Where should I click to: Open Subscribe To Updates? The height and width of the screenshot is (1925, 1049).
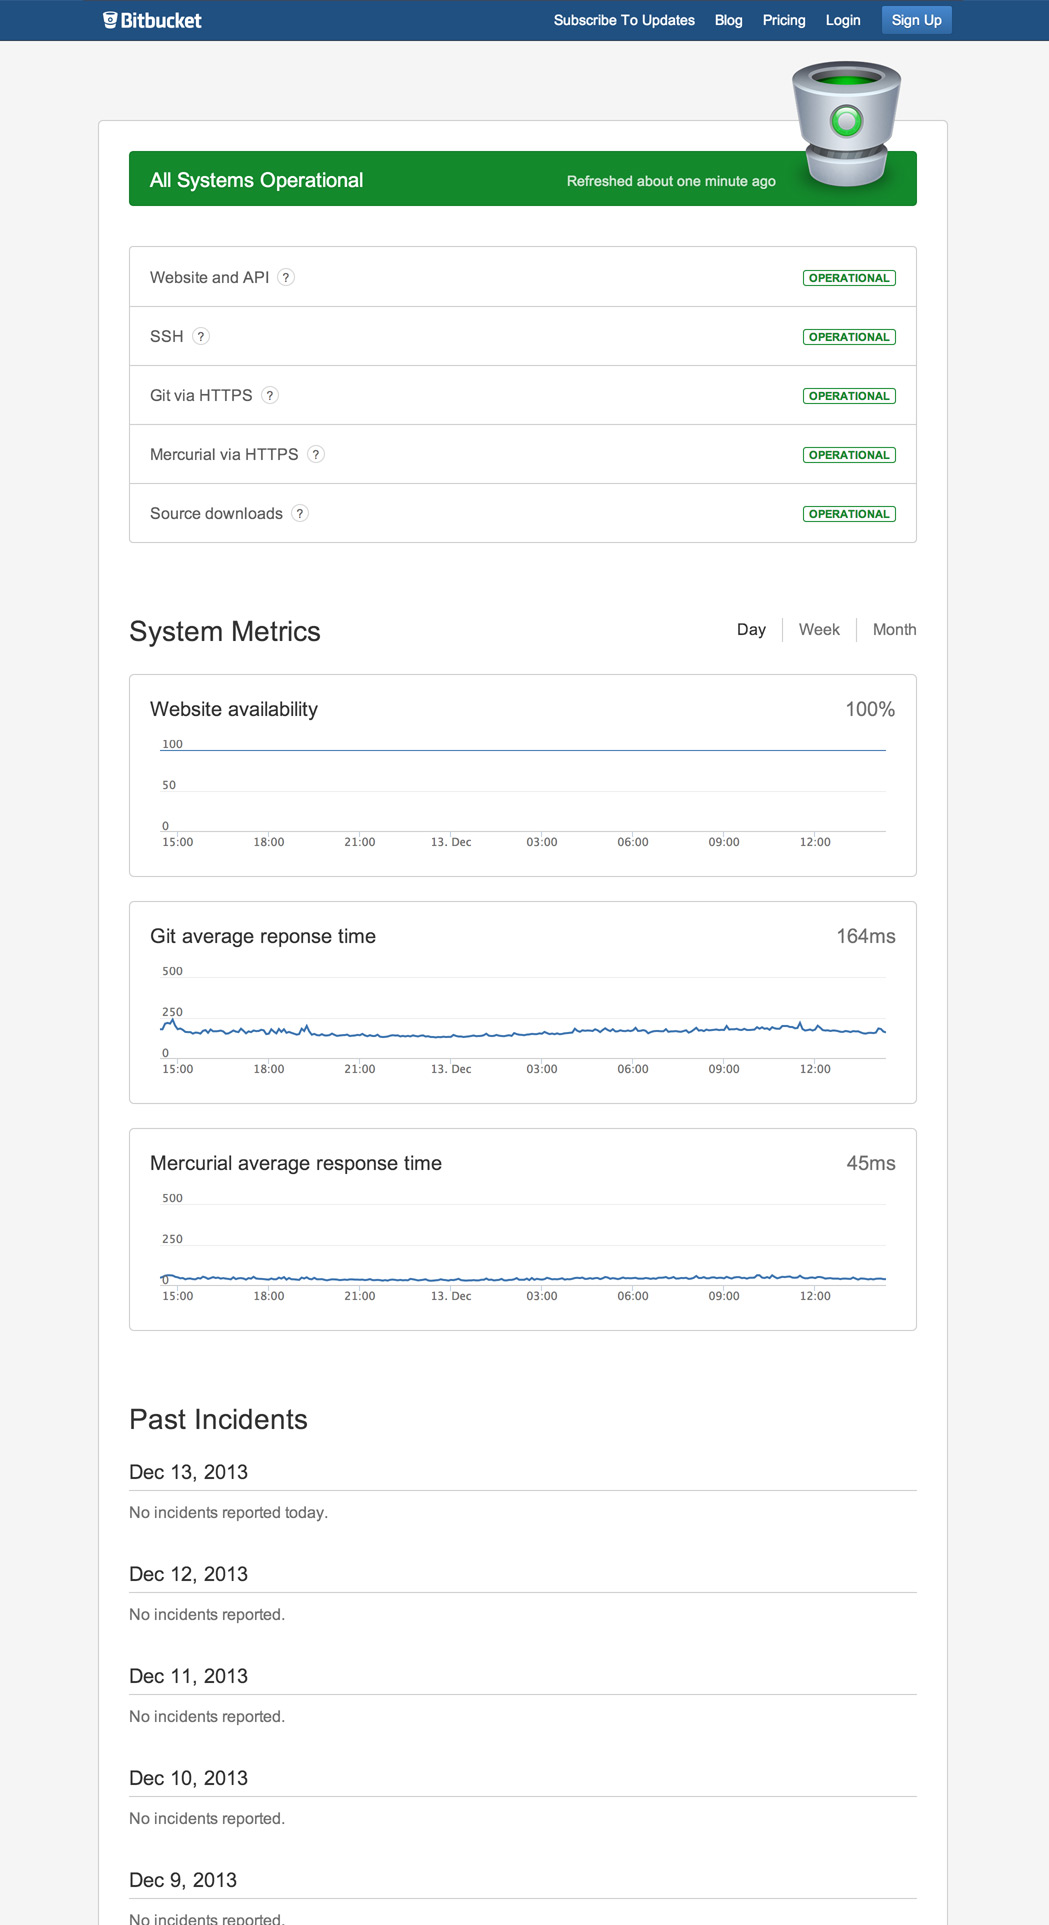point(624,20)
